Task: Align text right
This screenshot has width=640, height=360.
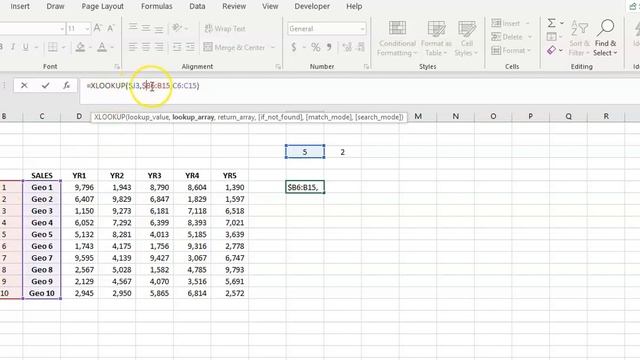Action: 159,47
